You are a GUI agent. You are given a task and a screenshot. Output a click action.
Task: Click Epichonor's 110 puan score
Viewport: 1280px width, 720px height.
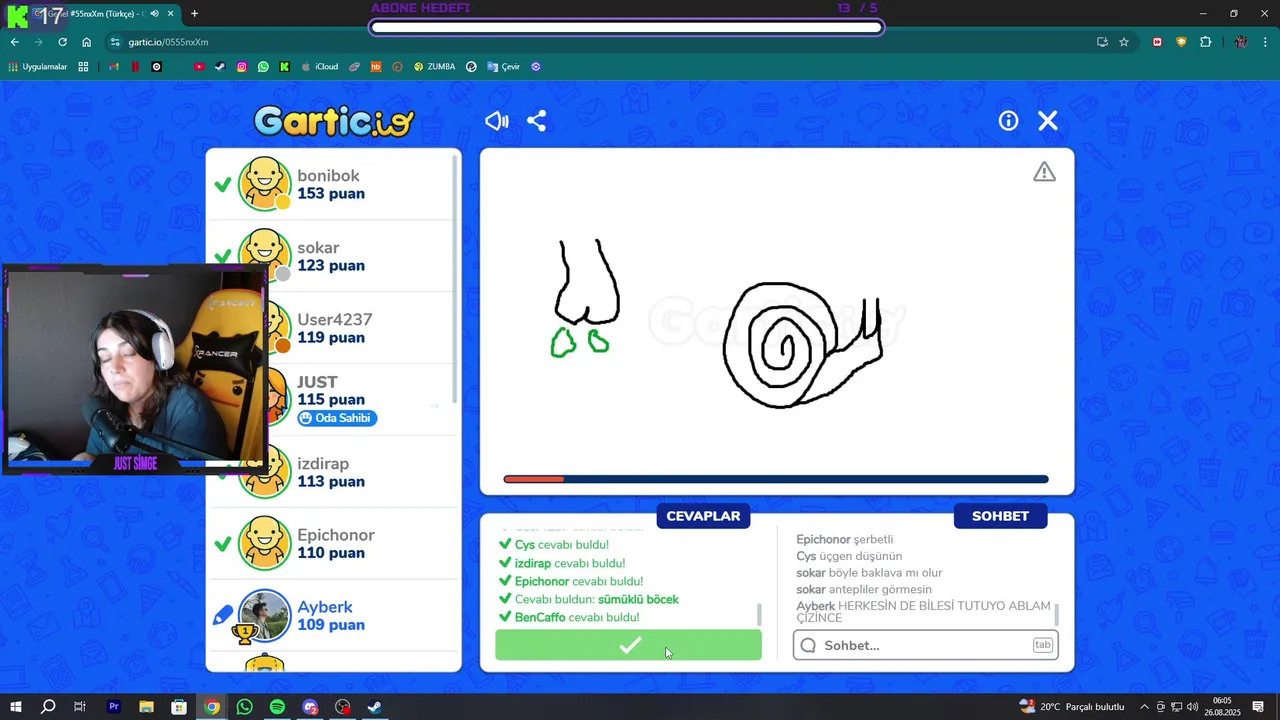coord(330,553)
